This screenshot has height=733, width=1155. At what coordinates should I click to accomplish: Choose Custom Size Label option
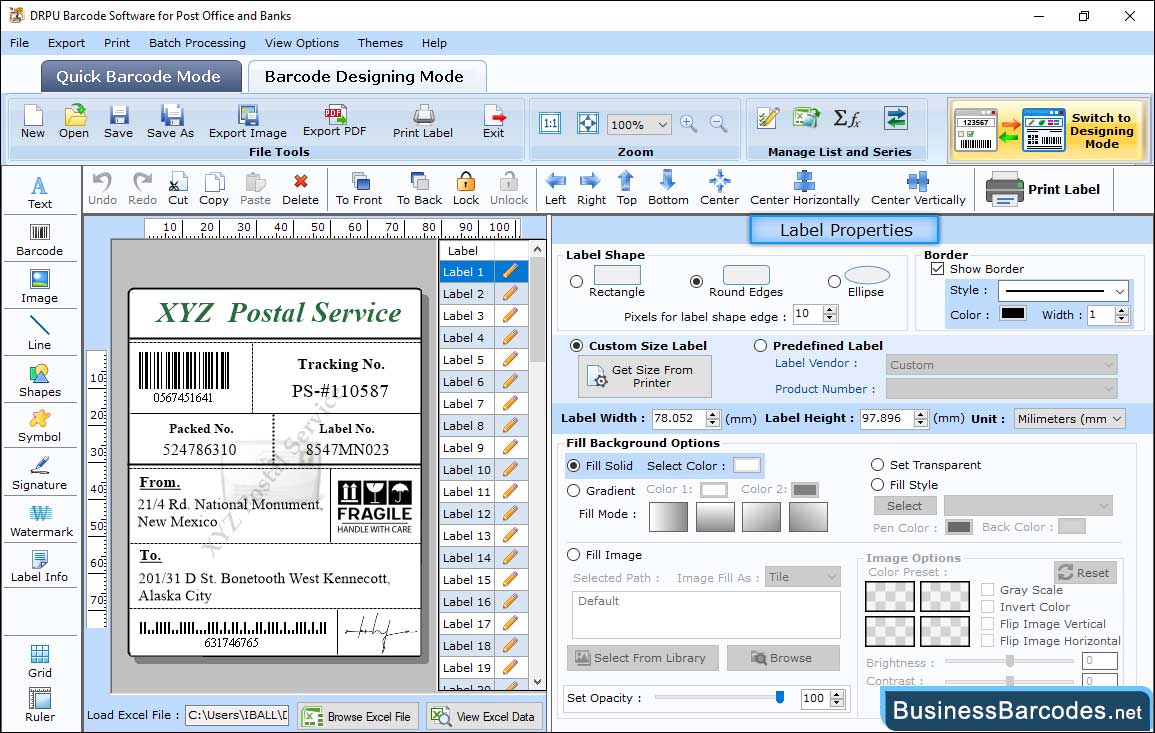coord(576,346)
